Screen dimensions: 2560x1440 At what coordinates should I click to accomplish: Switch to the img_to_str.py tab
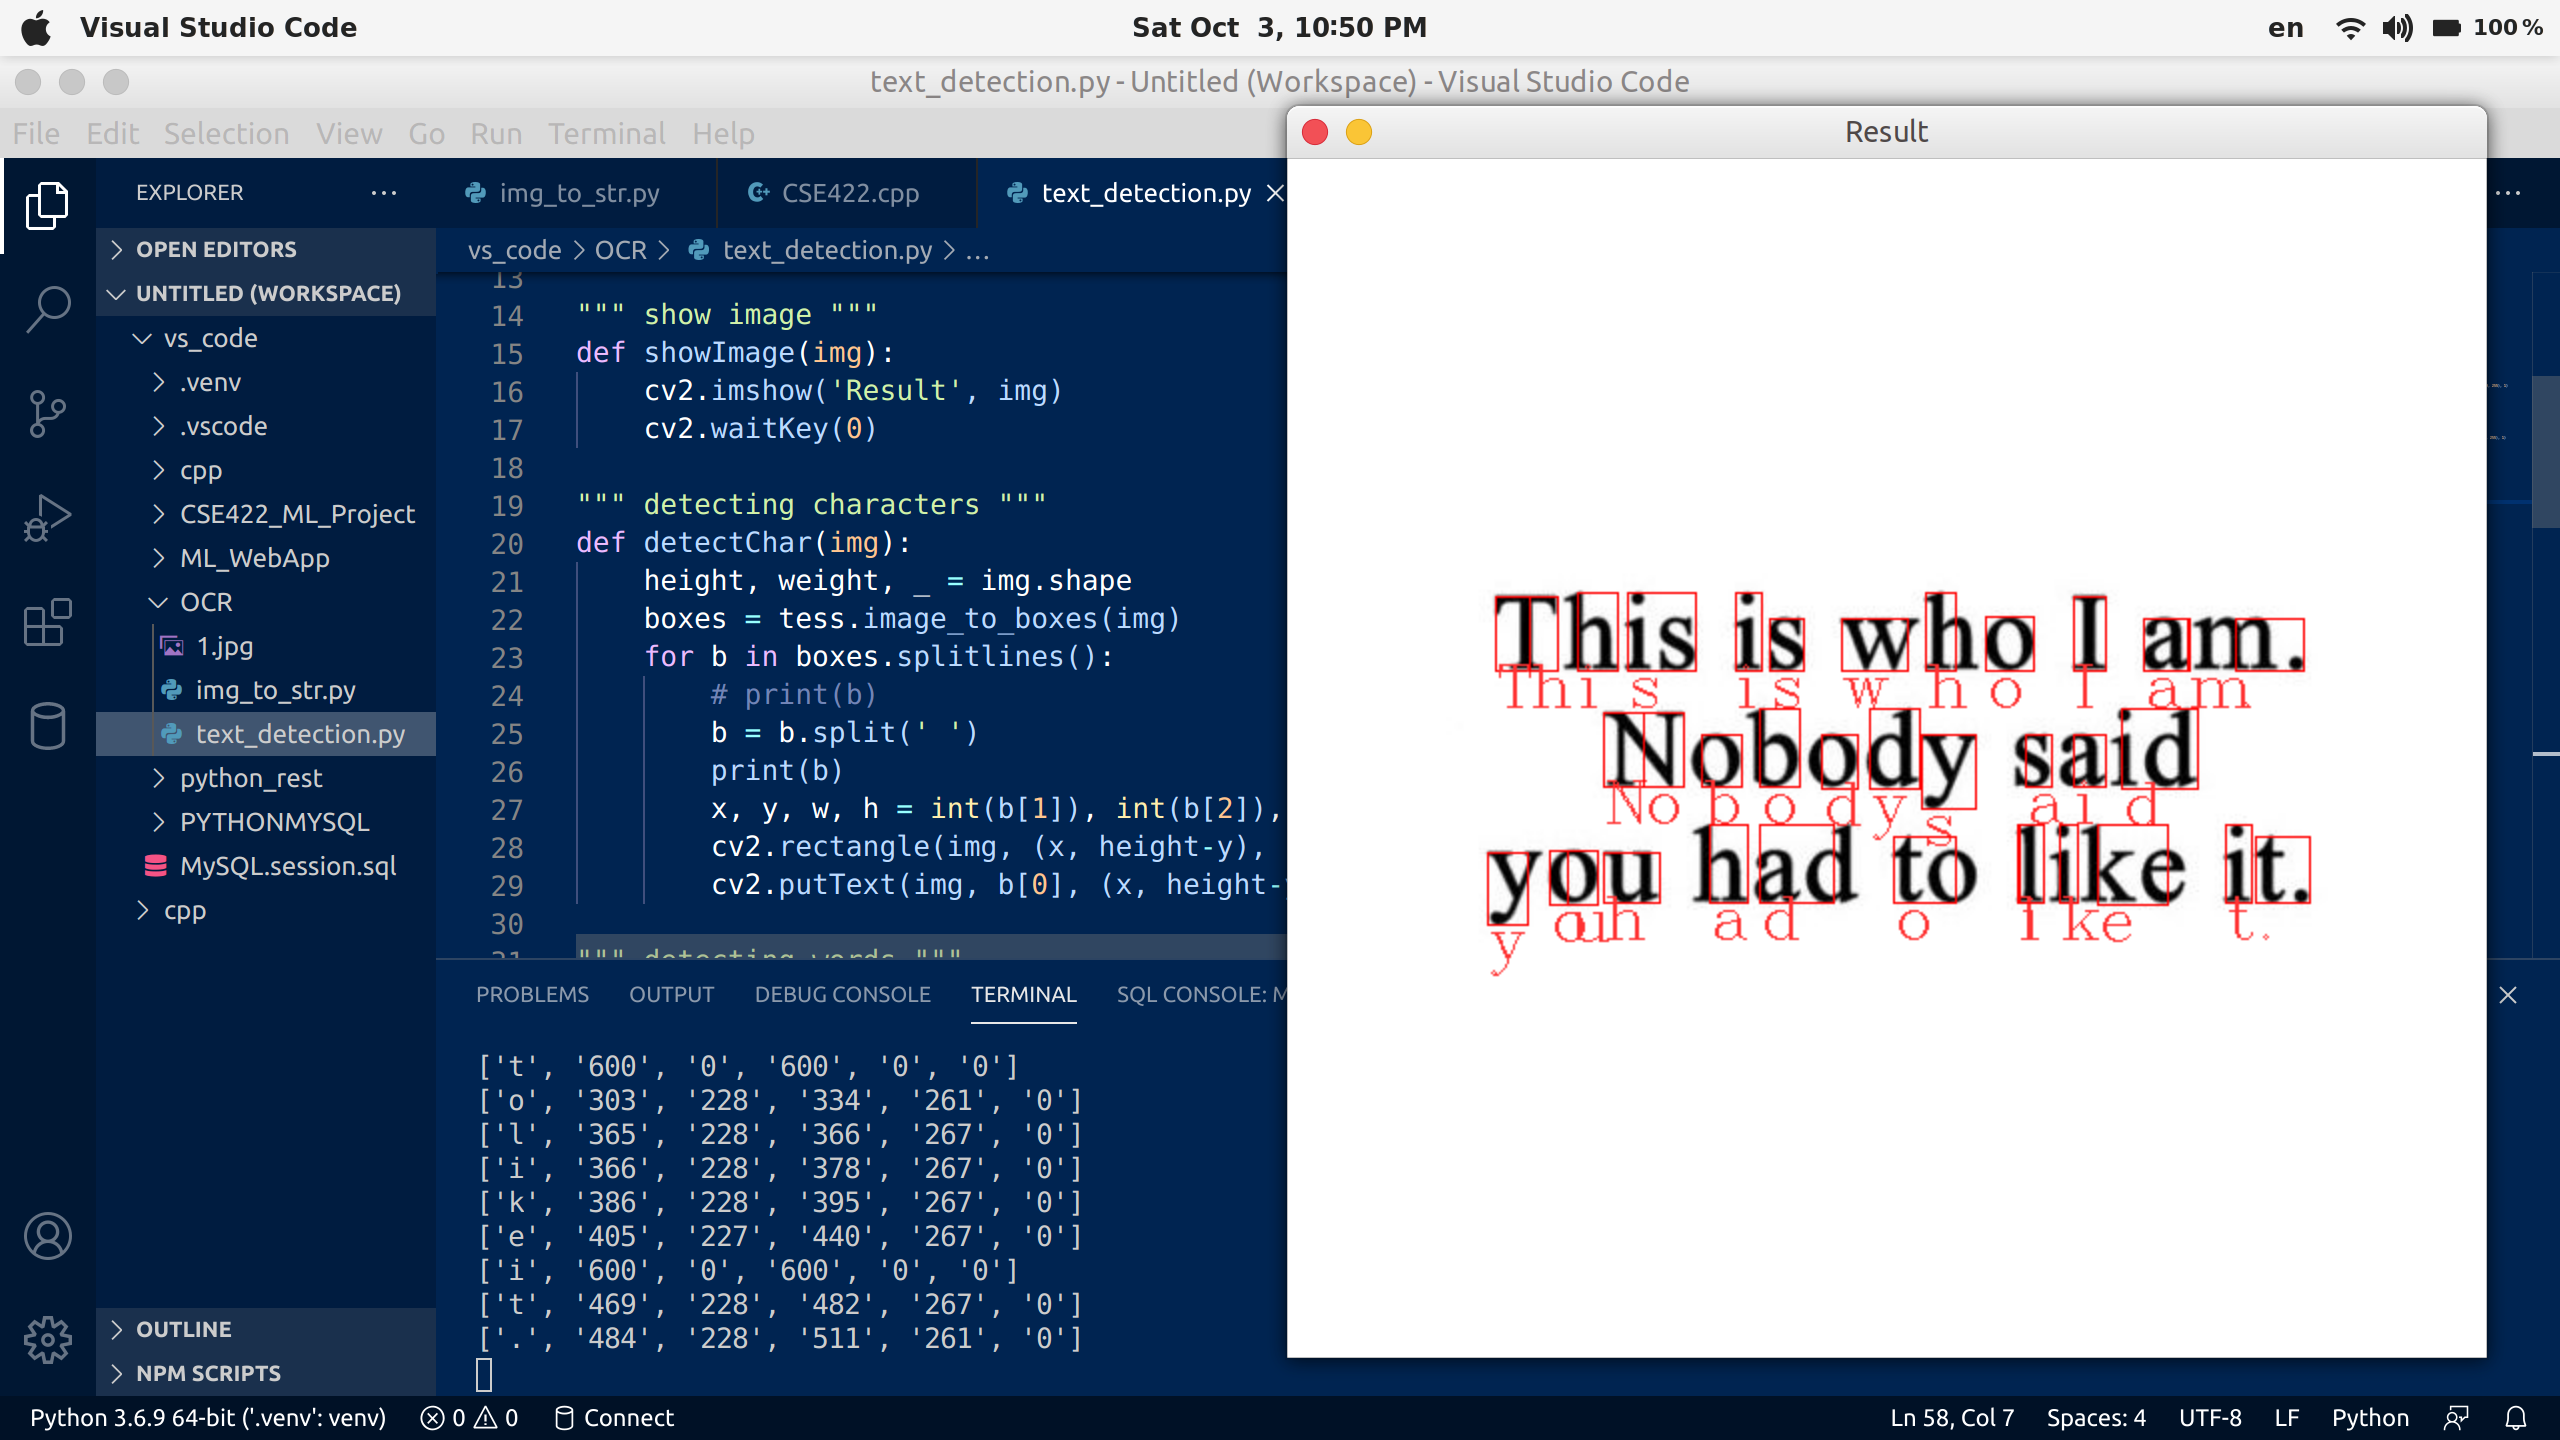tap(578, 193)
